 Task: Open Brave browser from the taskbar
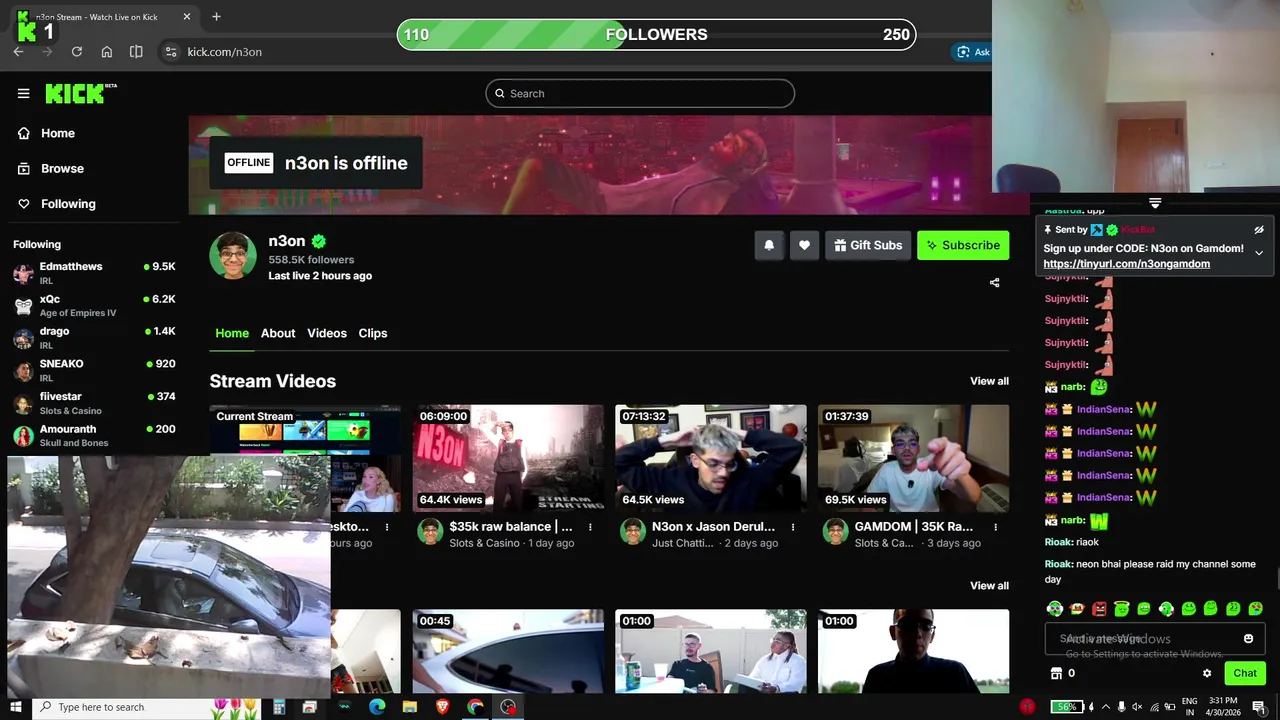[x=442, y=707]
